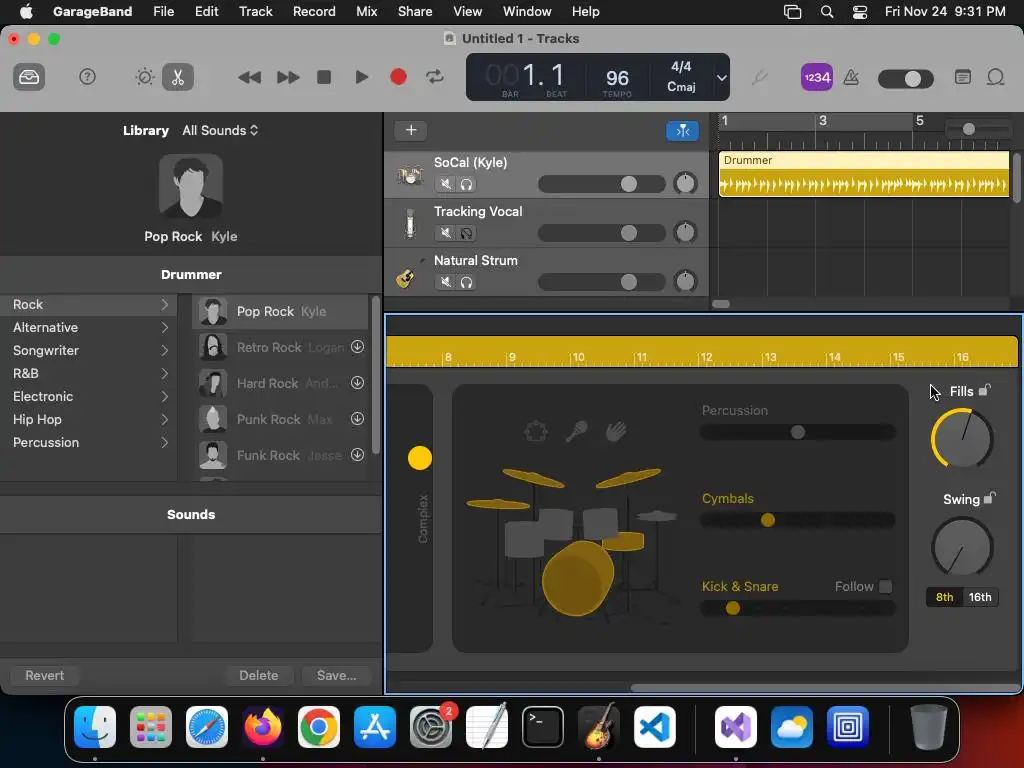Open the Tuner icon
This screenshot has width=1024, height=768.
tap(759, 78)
